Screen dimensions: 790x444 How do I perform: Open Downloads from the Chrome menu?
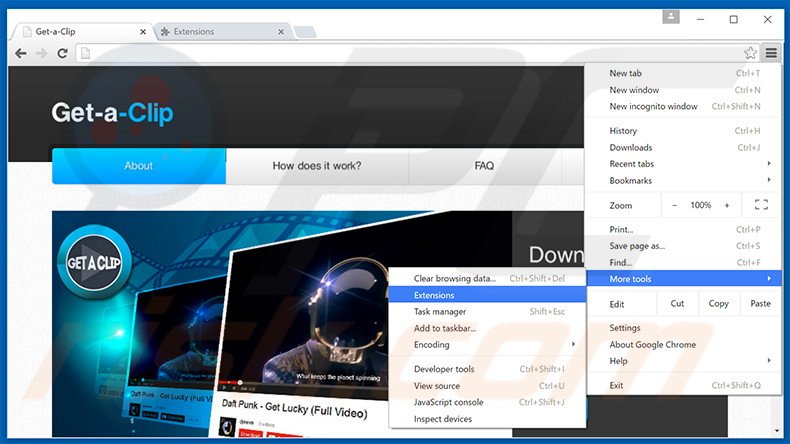point(684,147)
